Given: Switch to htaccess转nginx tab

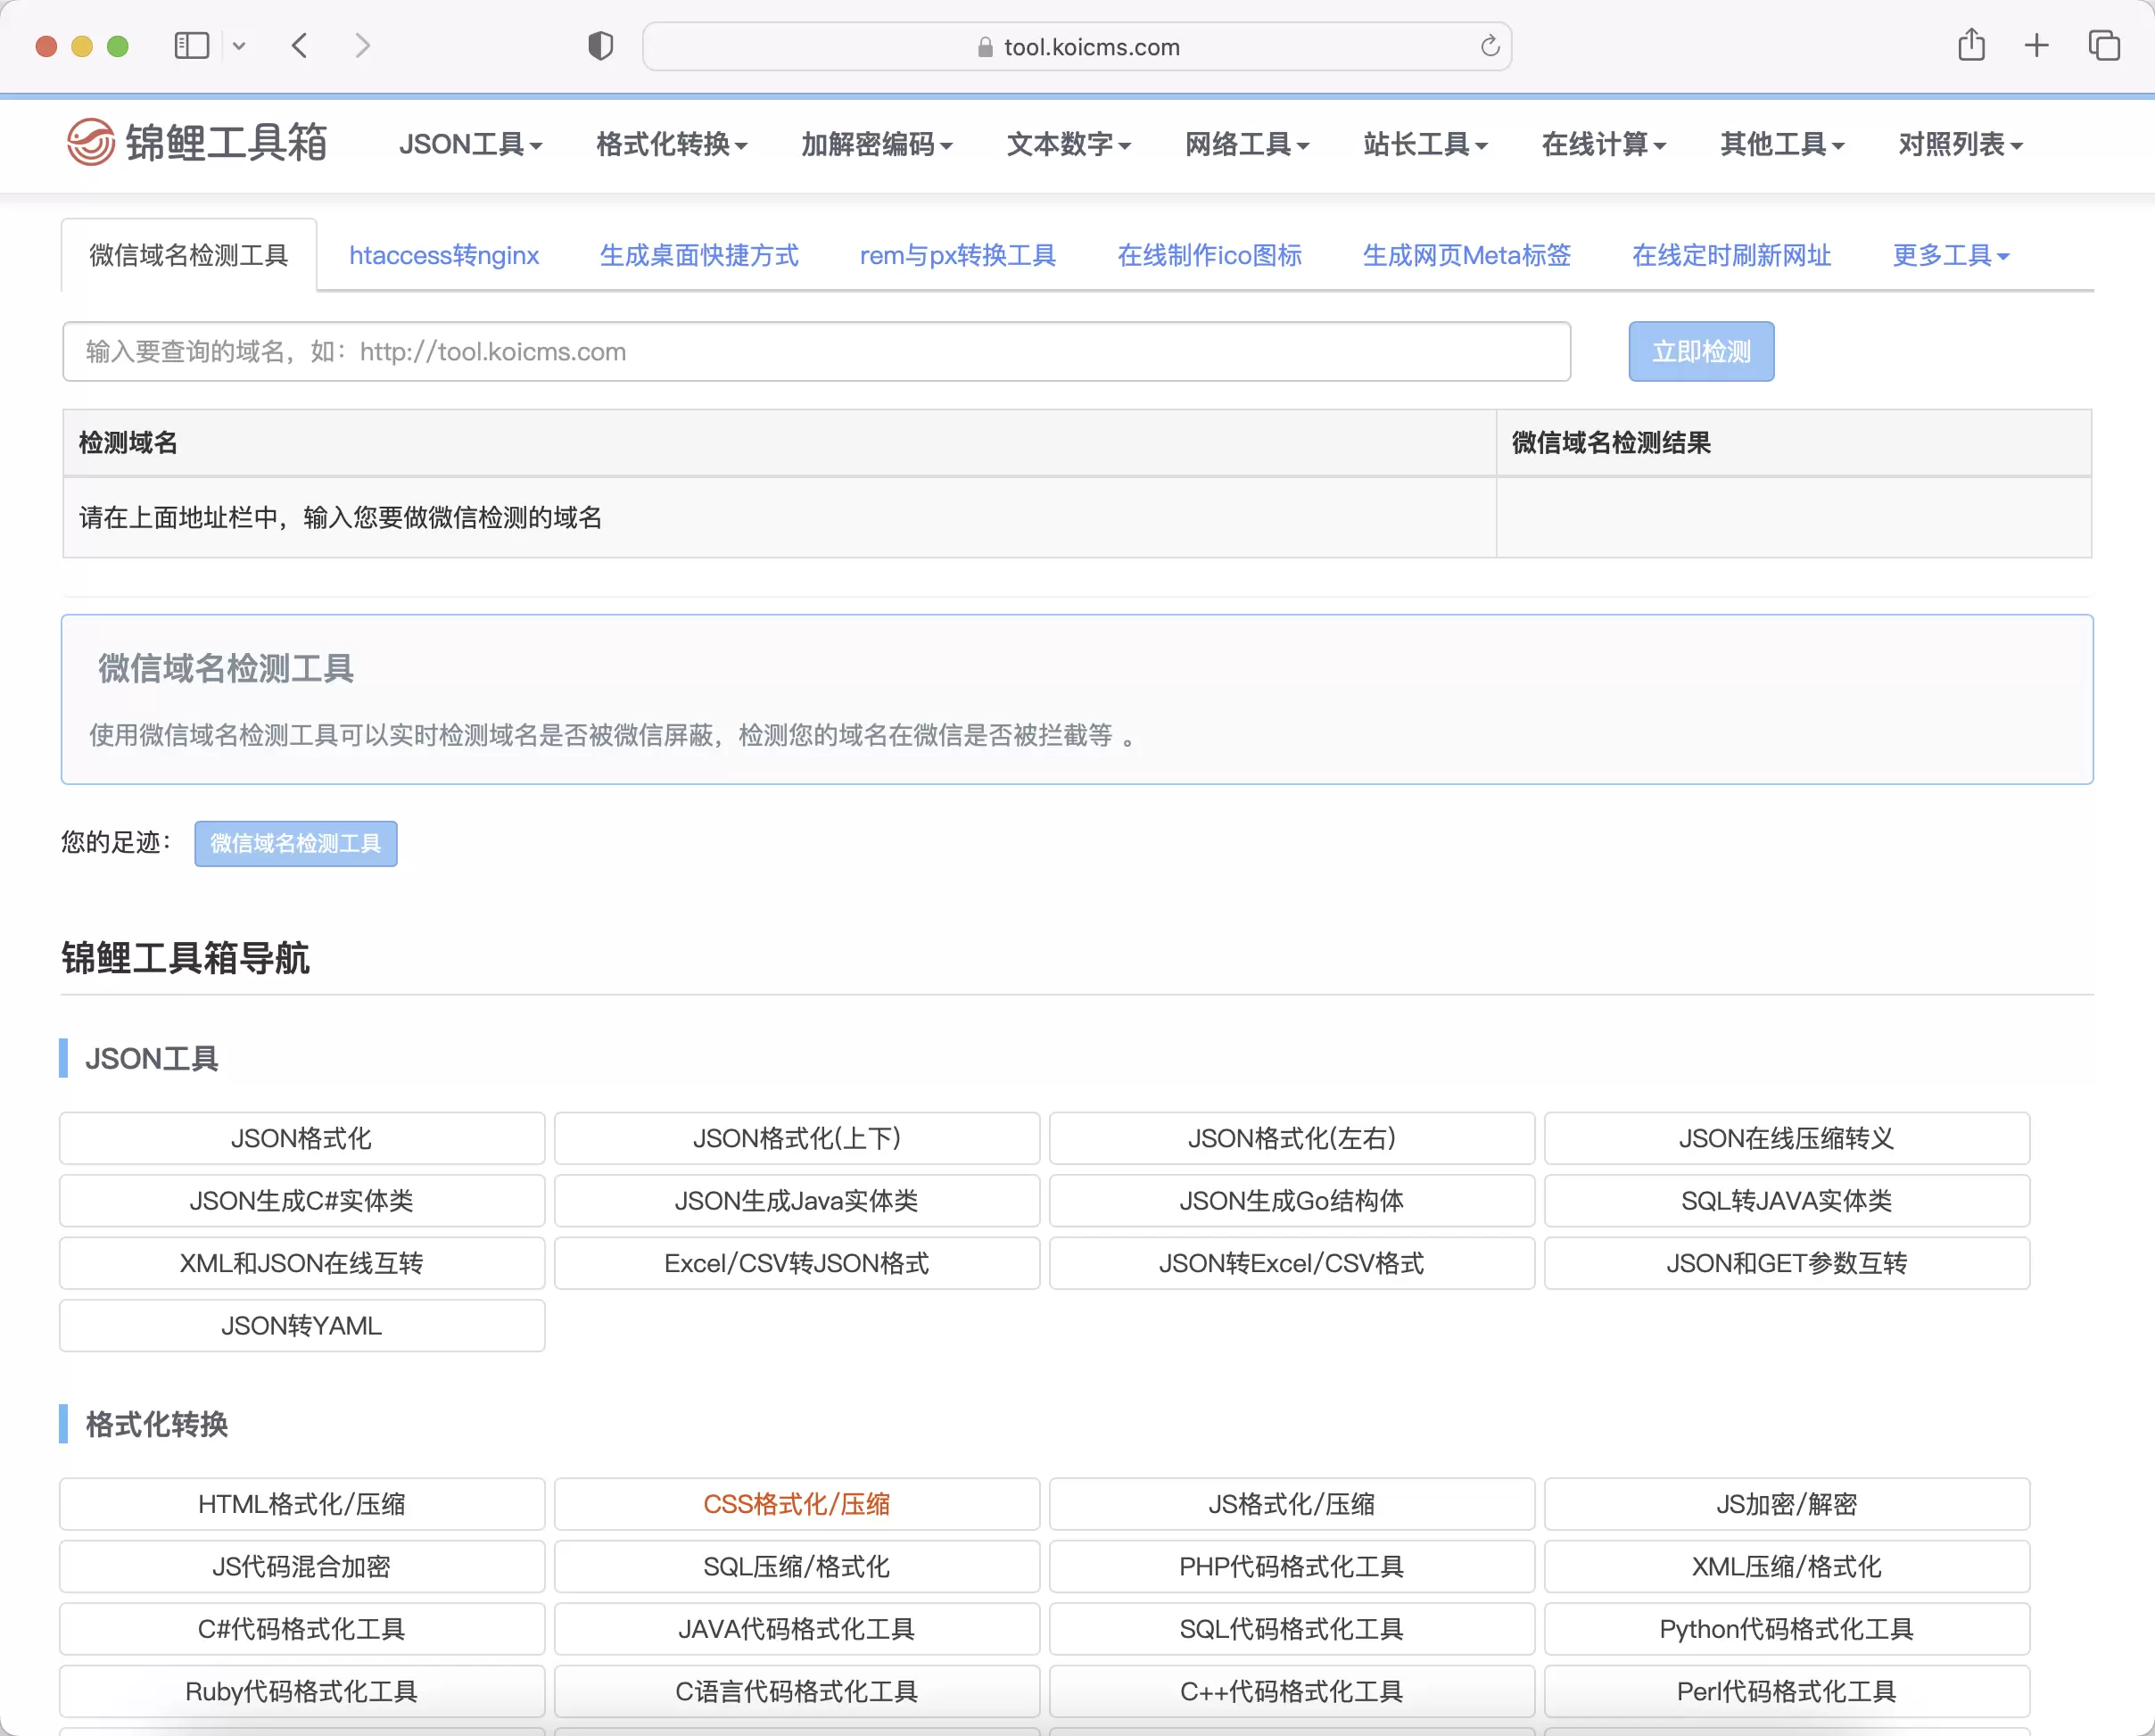Looking at the screenshot, I should click(x=444, y=255).
